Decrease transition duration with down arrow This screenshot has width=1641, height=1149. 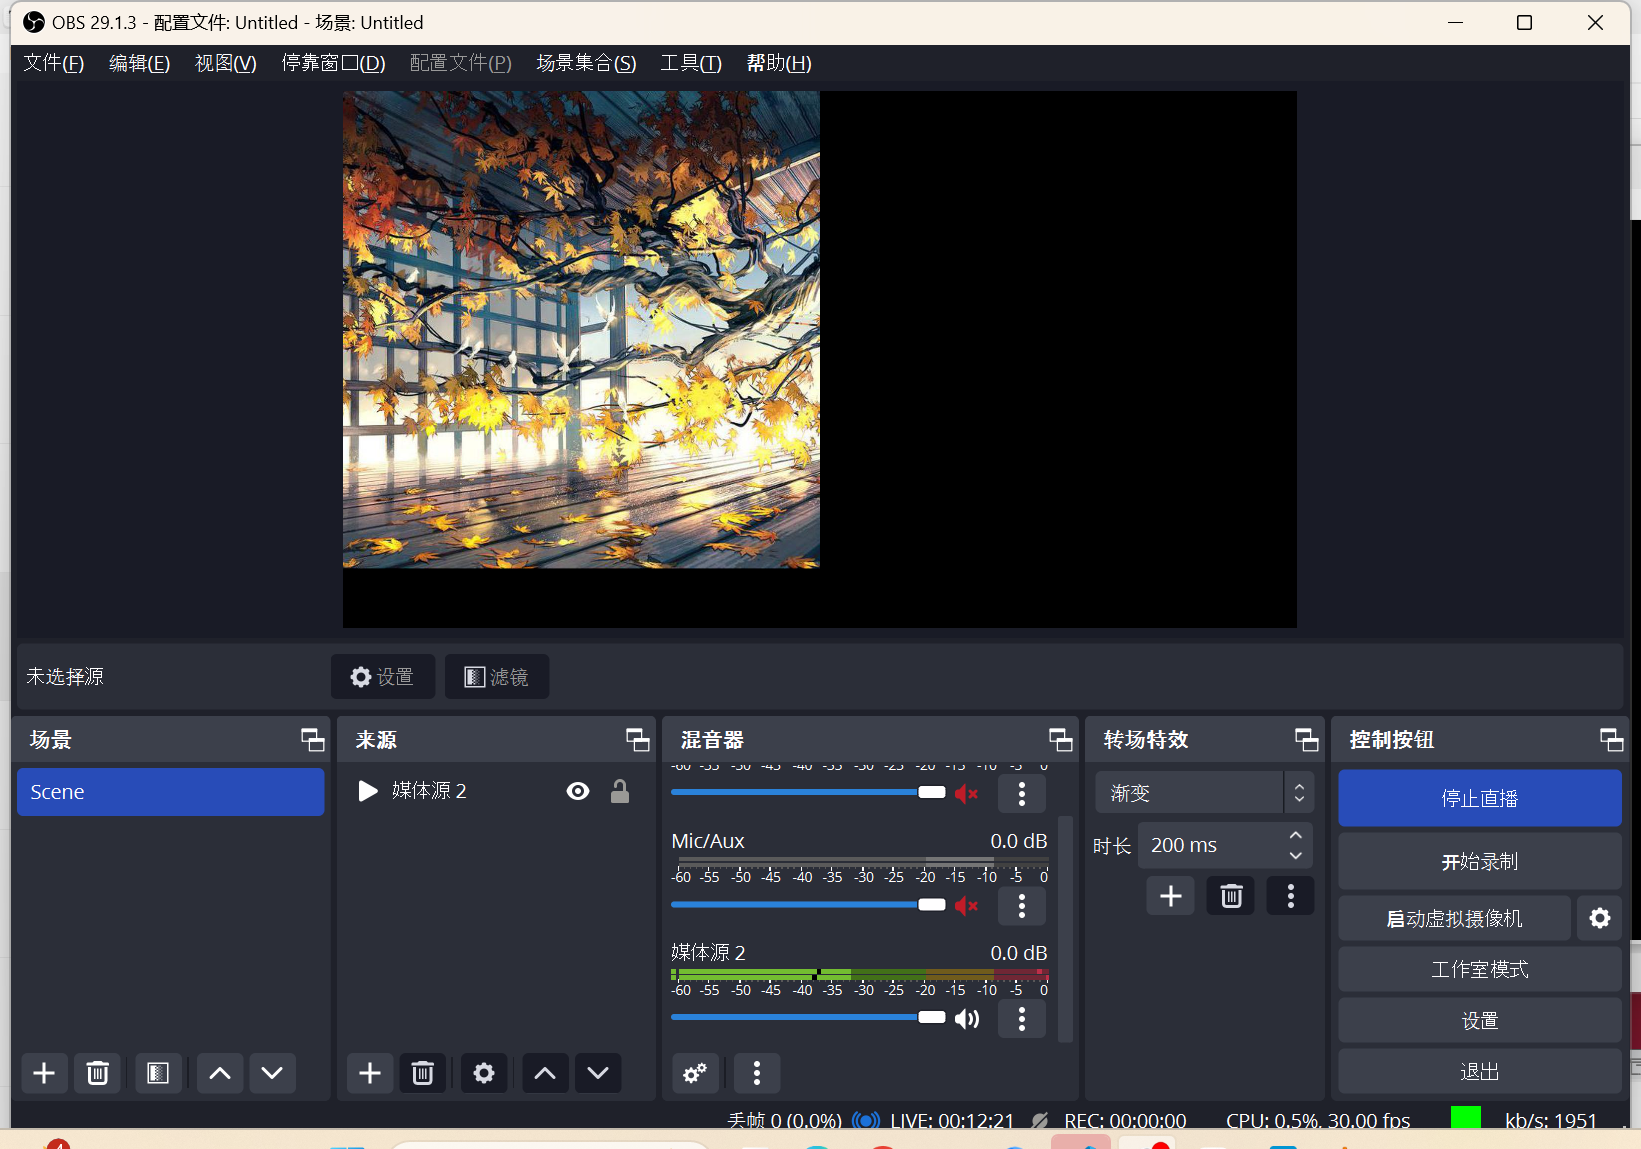pyautogui.click(x=1296, y=856)
